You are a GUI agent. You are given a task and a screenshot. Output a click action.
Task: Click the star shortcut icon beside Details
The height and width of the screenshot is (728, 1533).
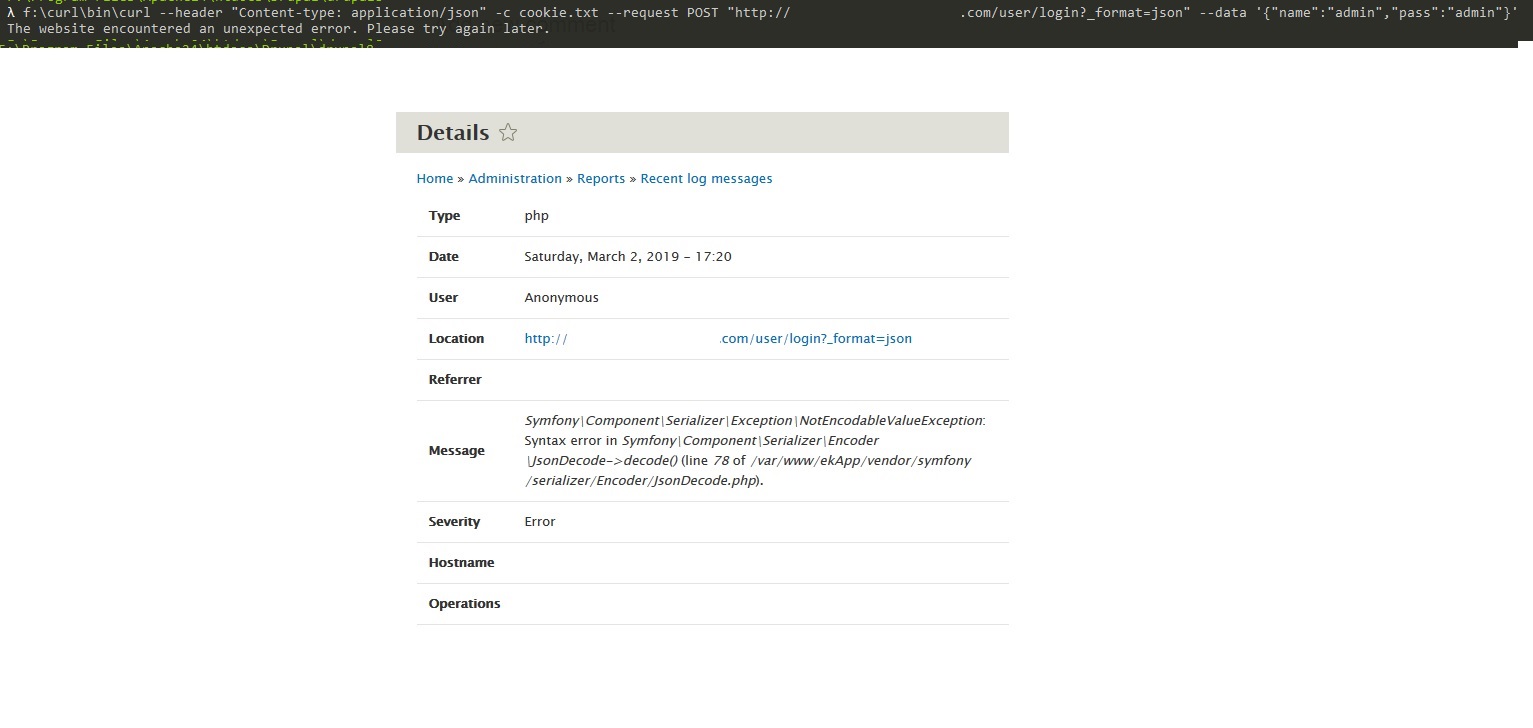pyautogui.click(x=508, y=132)
